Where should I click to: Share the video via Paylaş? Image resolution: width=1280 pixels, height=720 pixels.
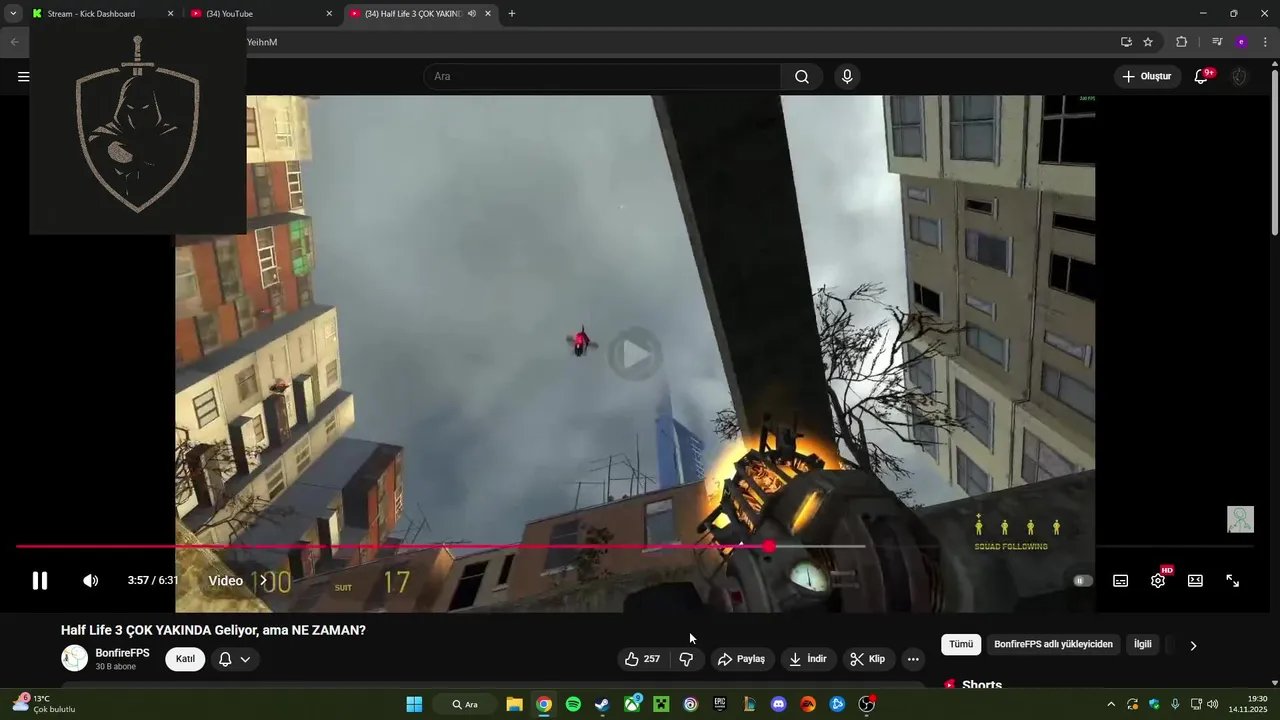[741, 659]
